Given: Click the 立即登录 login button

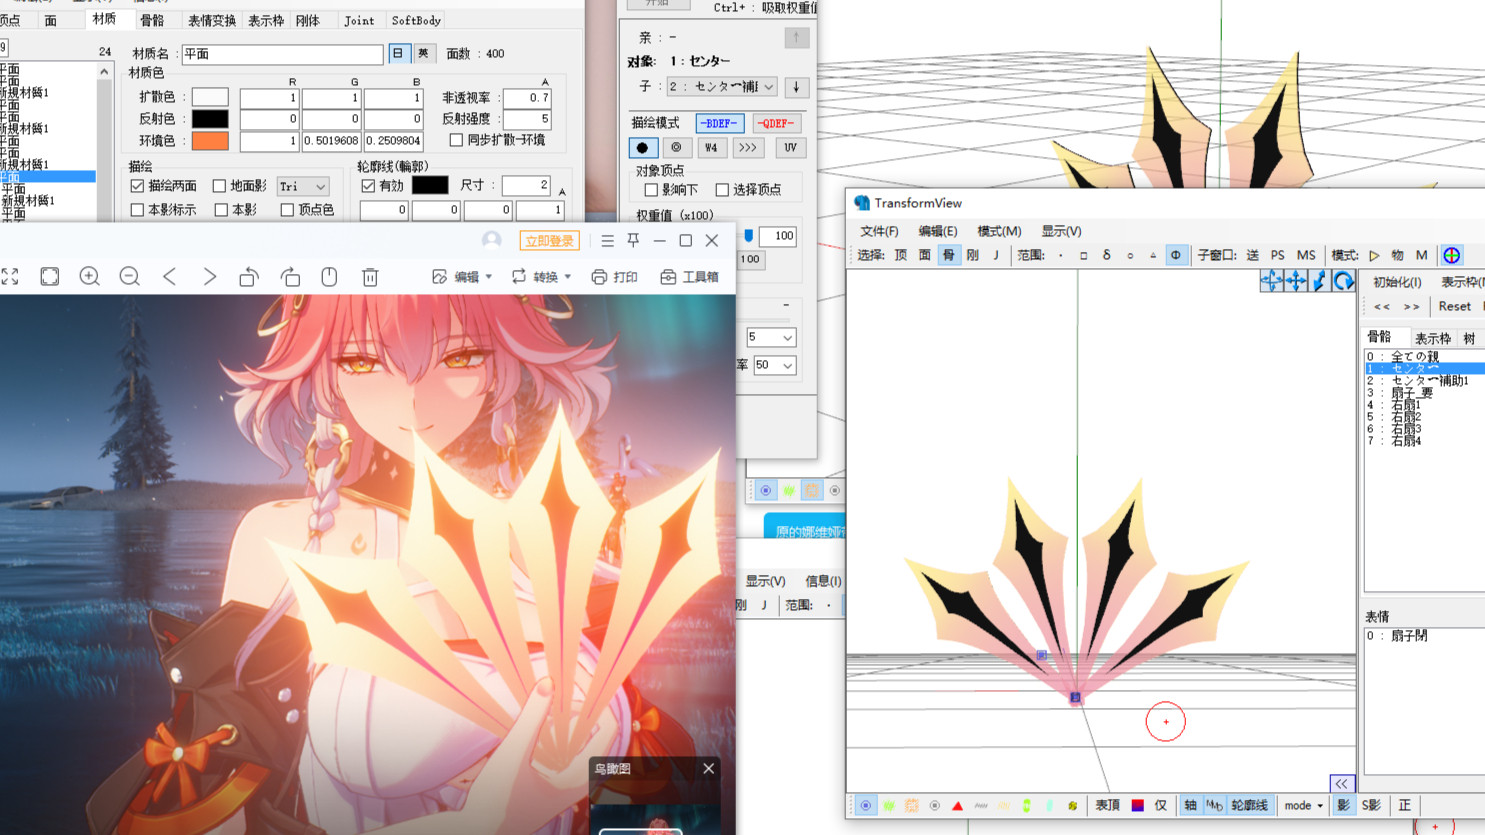Looking at the screenshot, I should click(549, 241).
